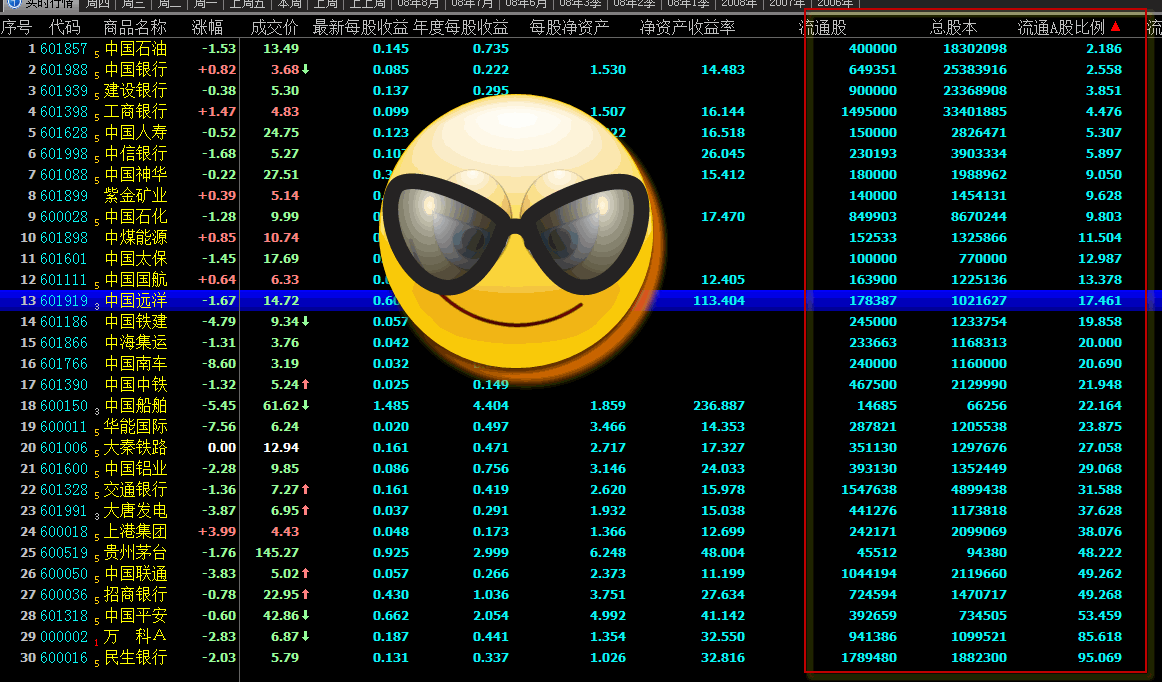The width and height of the screenshot is (1162, 682).
Task: Select the 万 科A stock row
Action: click(x=581, y=637)
